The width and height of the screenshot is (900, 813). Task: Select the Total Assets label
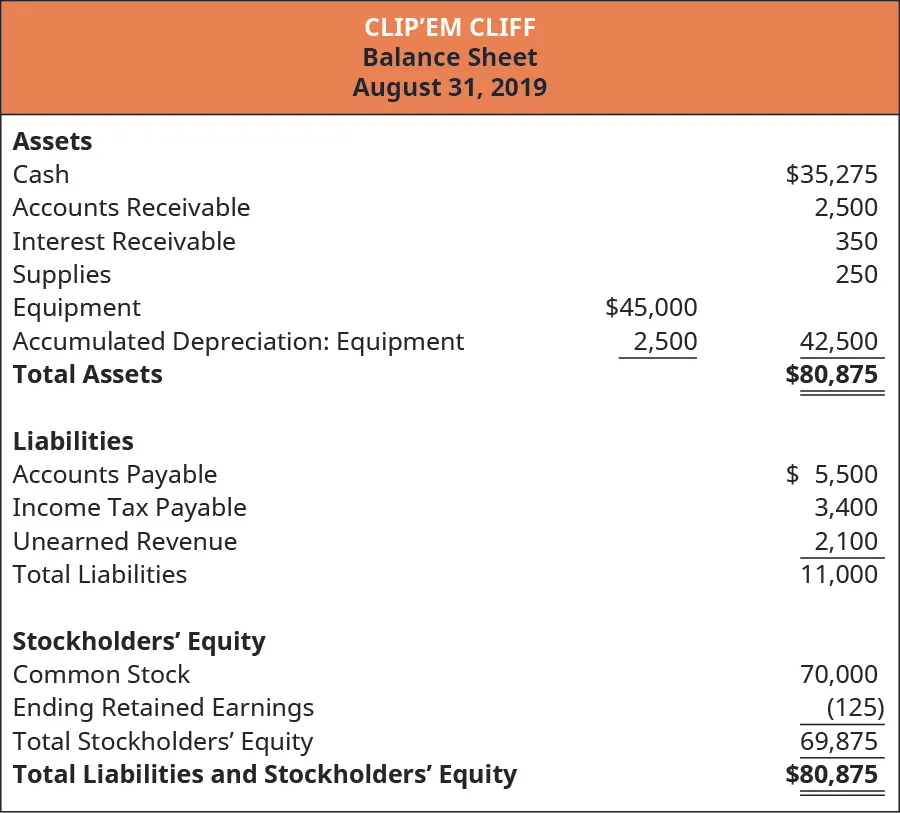[x=87, y=375]
